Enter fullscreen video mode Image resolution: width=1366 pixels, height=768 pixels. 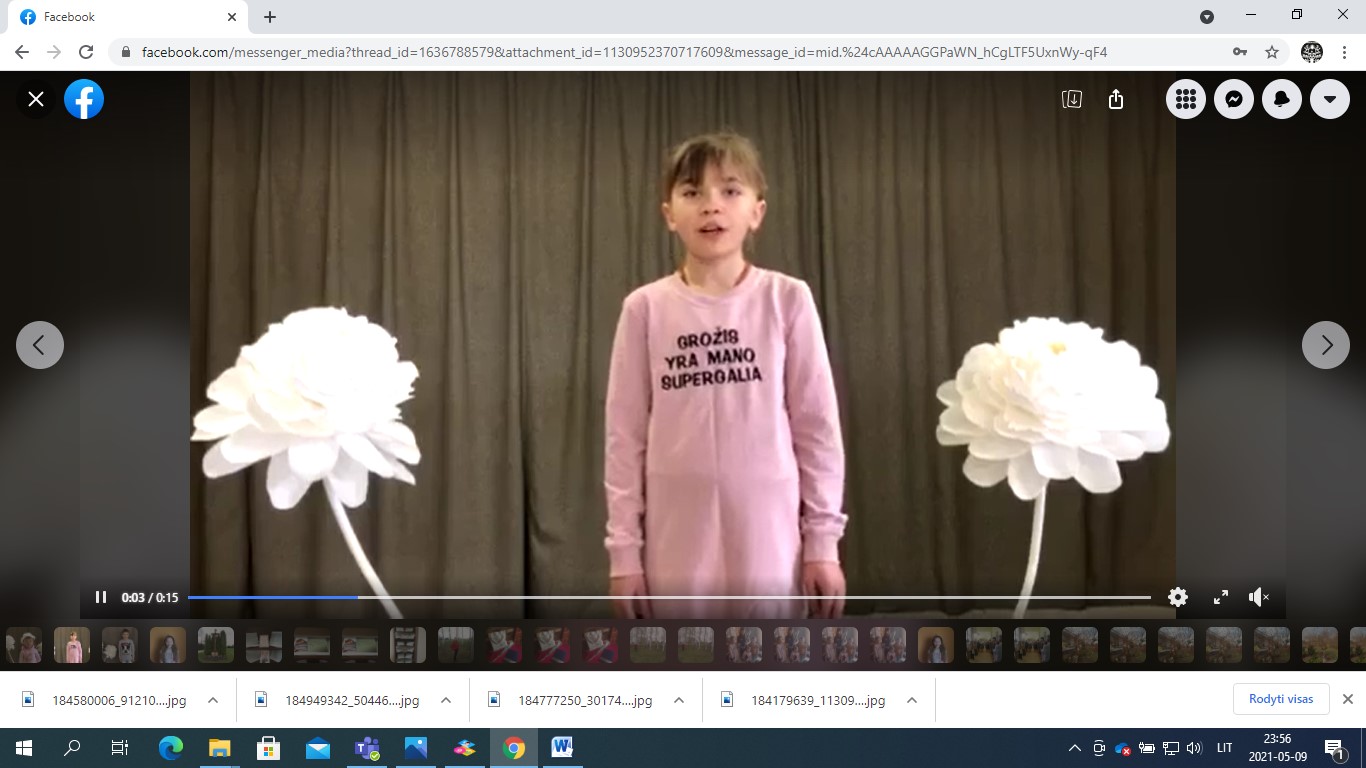coord(1221,597)
